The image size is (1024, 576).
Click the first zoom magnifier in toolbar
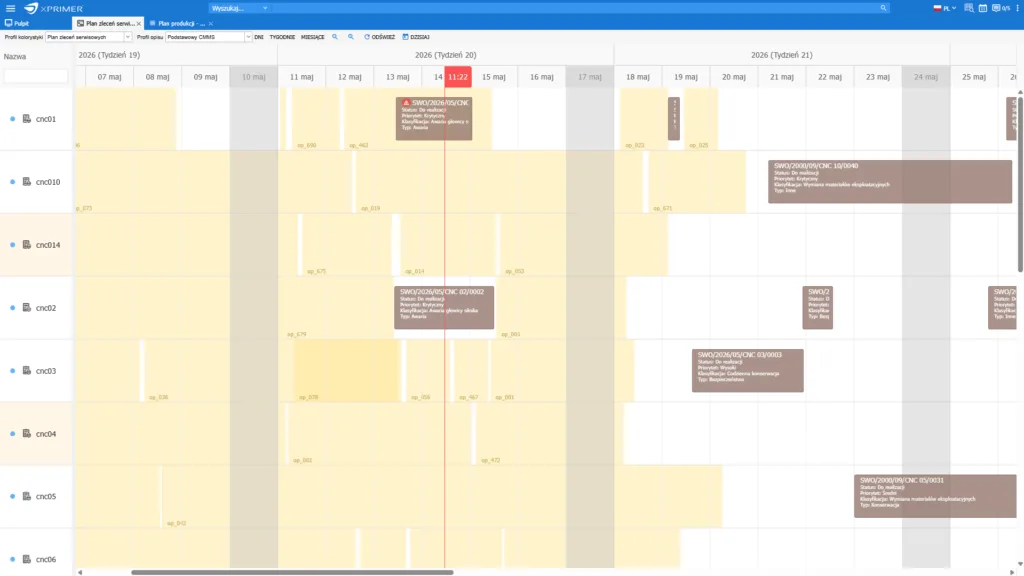(x=335, y=37)
